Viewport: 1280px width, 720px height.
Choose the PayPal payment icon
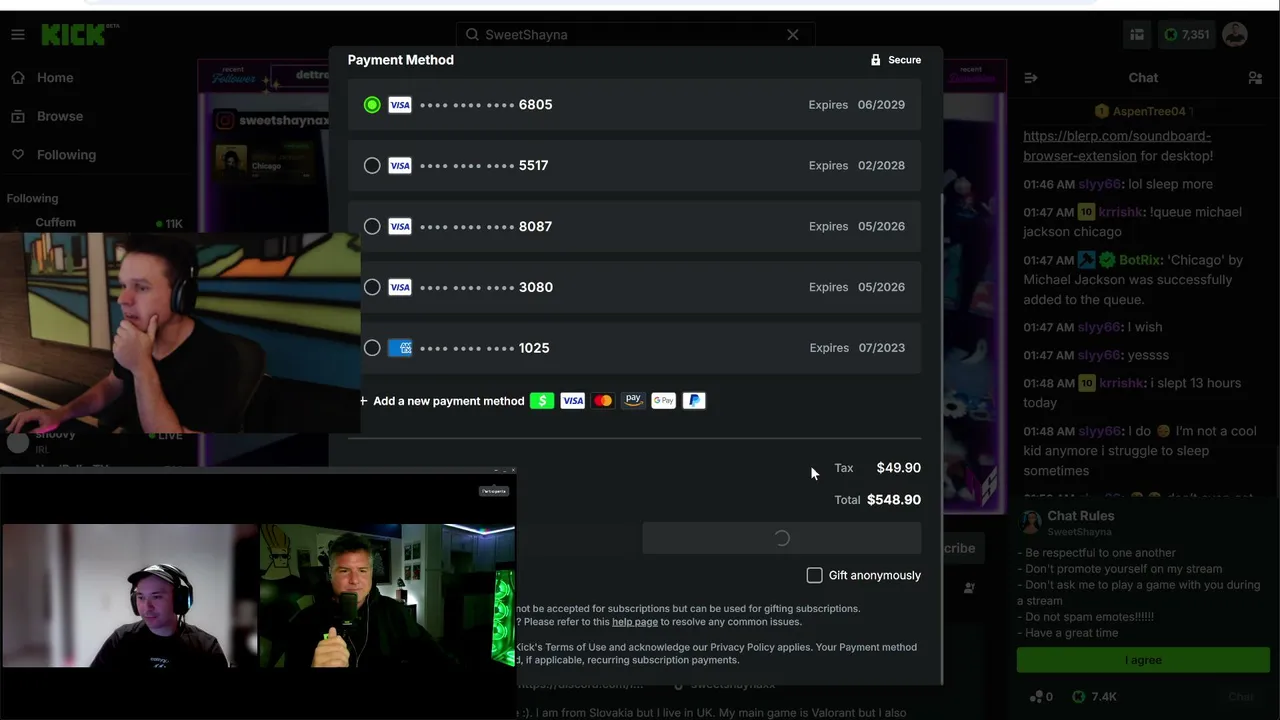694,401
